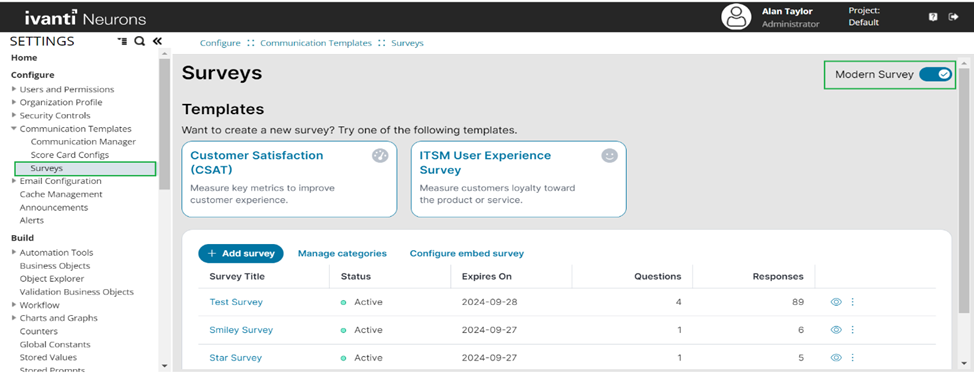Viewport: 974px width, 389px height.
Task: Click the 2024-09-28 expiry date cell
Action: (x=489, y=302)
